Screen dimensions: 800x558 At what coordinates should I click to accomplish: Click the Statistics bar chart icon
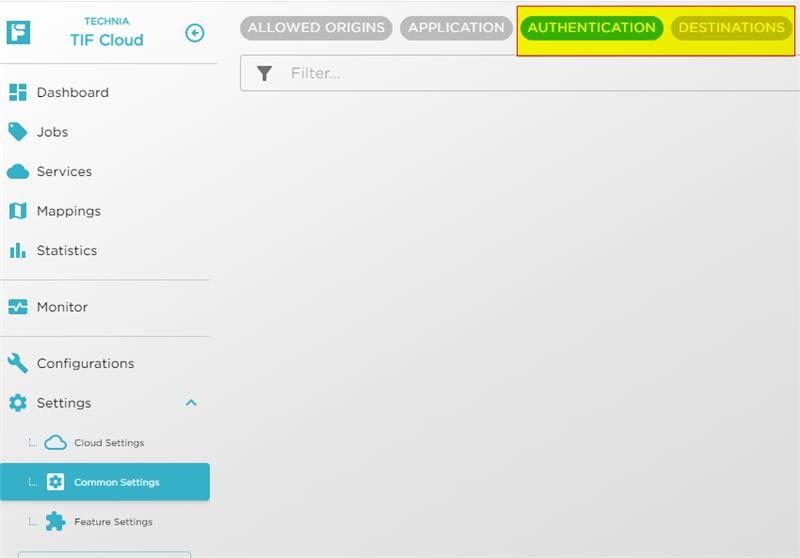(18, 251)
